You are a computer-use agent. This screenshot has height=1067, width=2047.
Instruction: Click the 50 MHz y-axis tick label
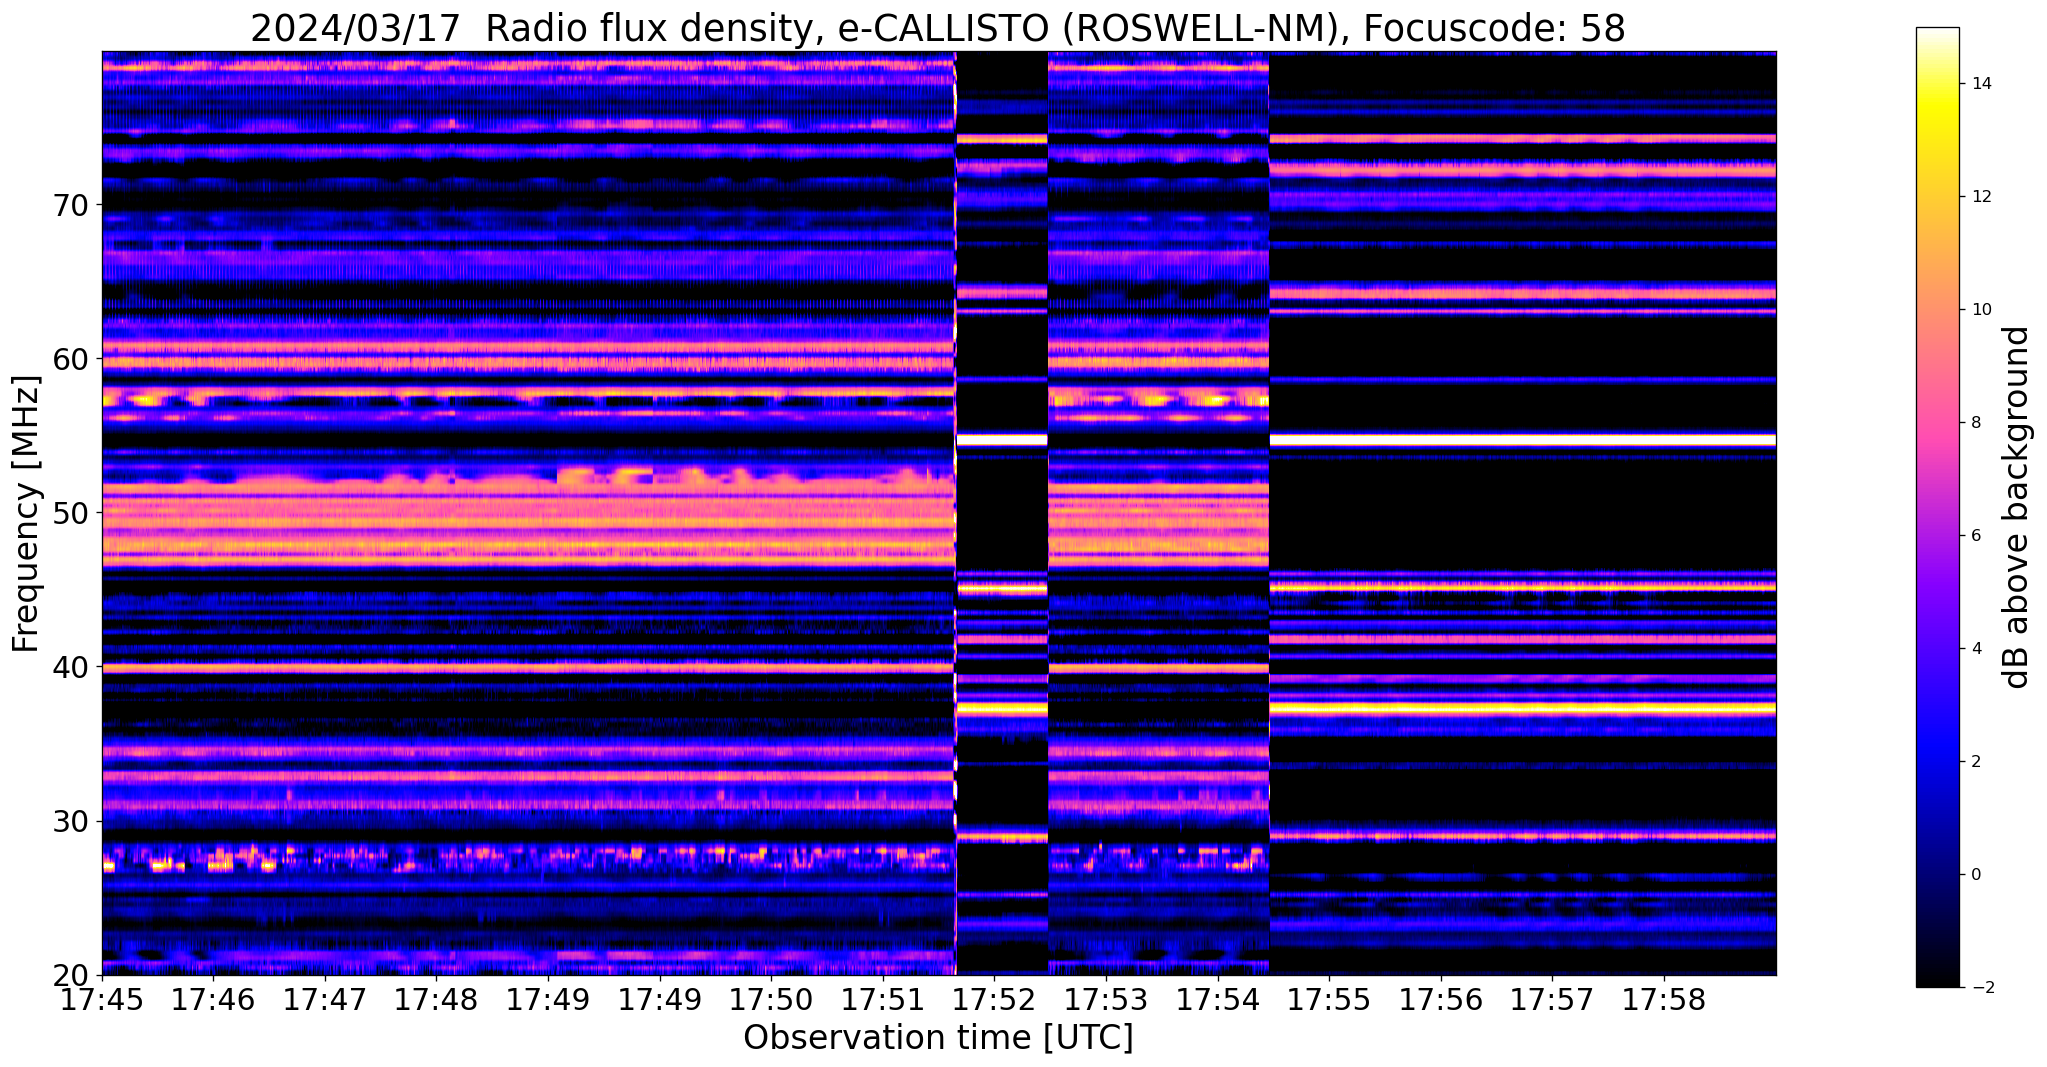(x=73, y=513)
